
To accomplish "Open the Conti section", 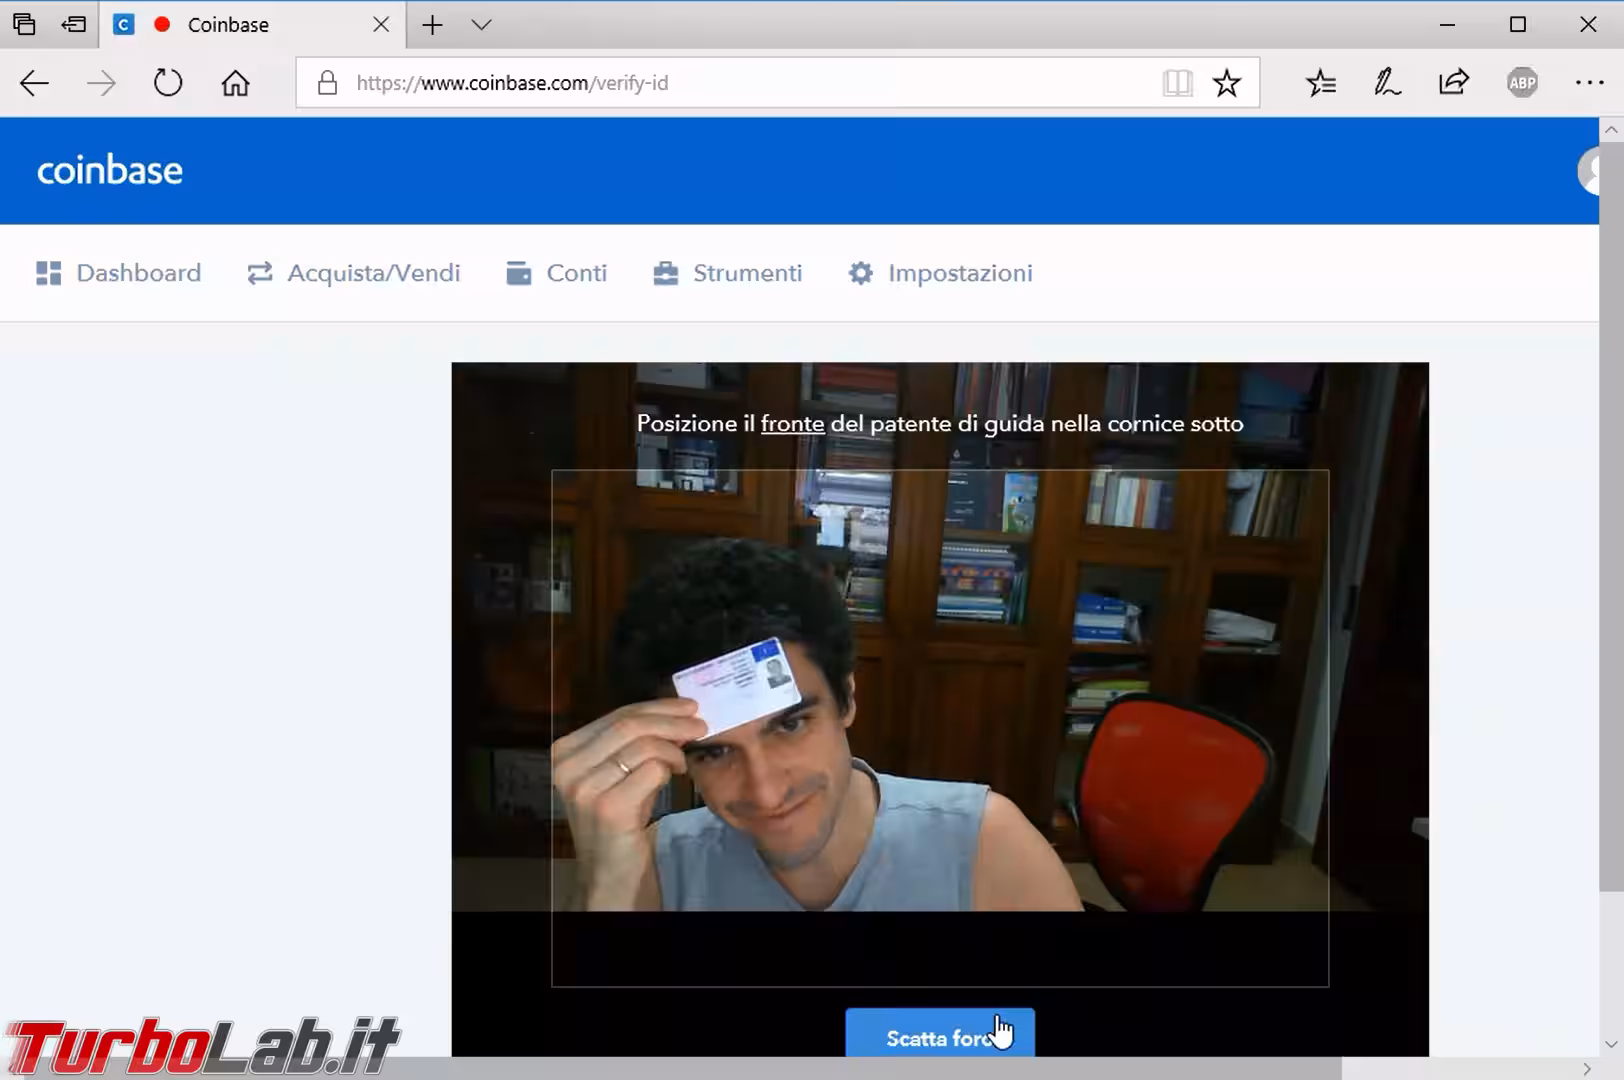I will (x=557, y=273).
